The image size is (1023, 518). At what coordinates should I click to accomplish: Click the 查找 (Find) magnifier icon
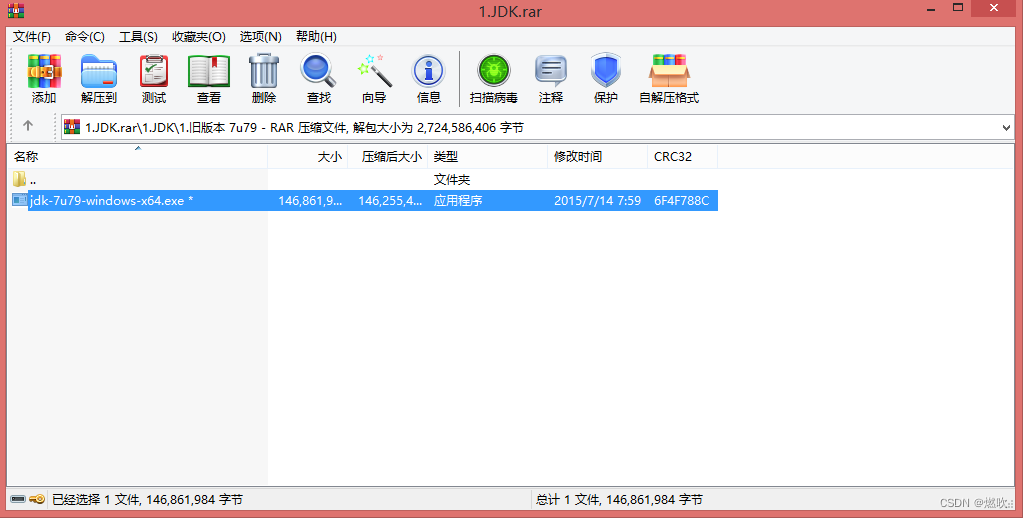coord(318,71)
